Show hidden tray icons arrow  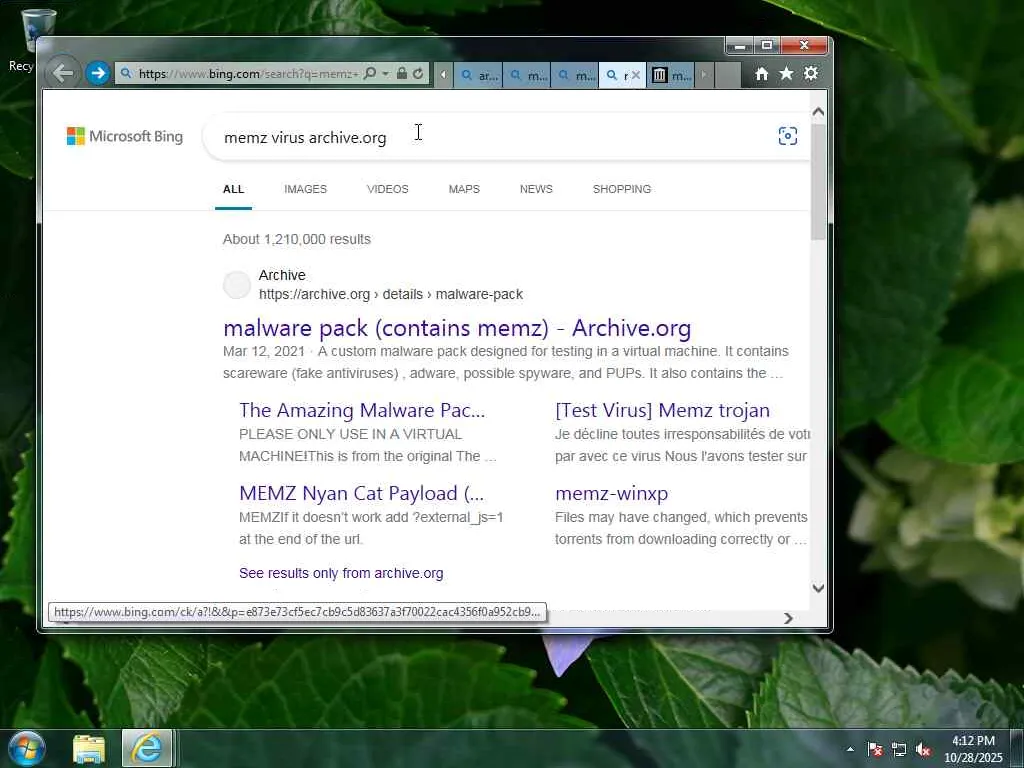point(850,750)
